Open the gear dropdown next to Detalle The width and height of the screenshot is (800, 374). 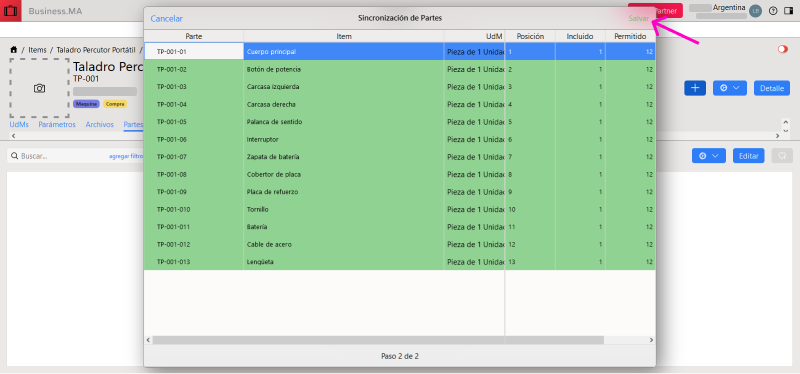[x=730, y=88]
